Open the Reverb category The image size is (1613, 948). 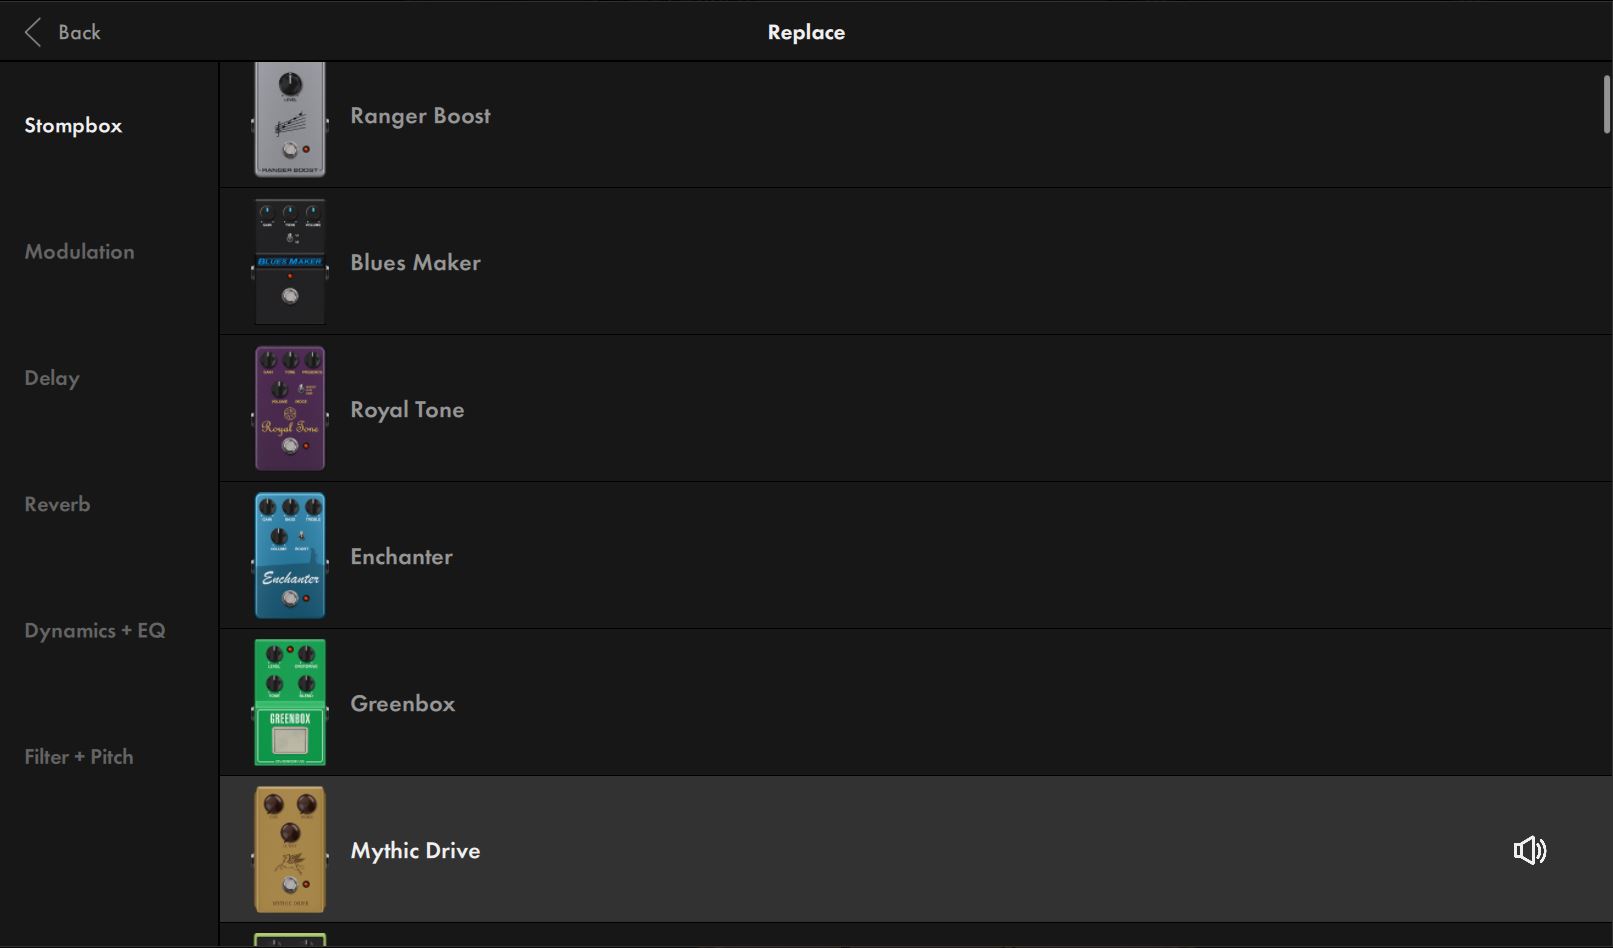point(57,504)
